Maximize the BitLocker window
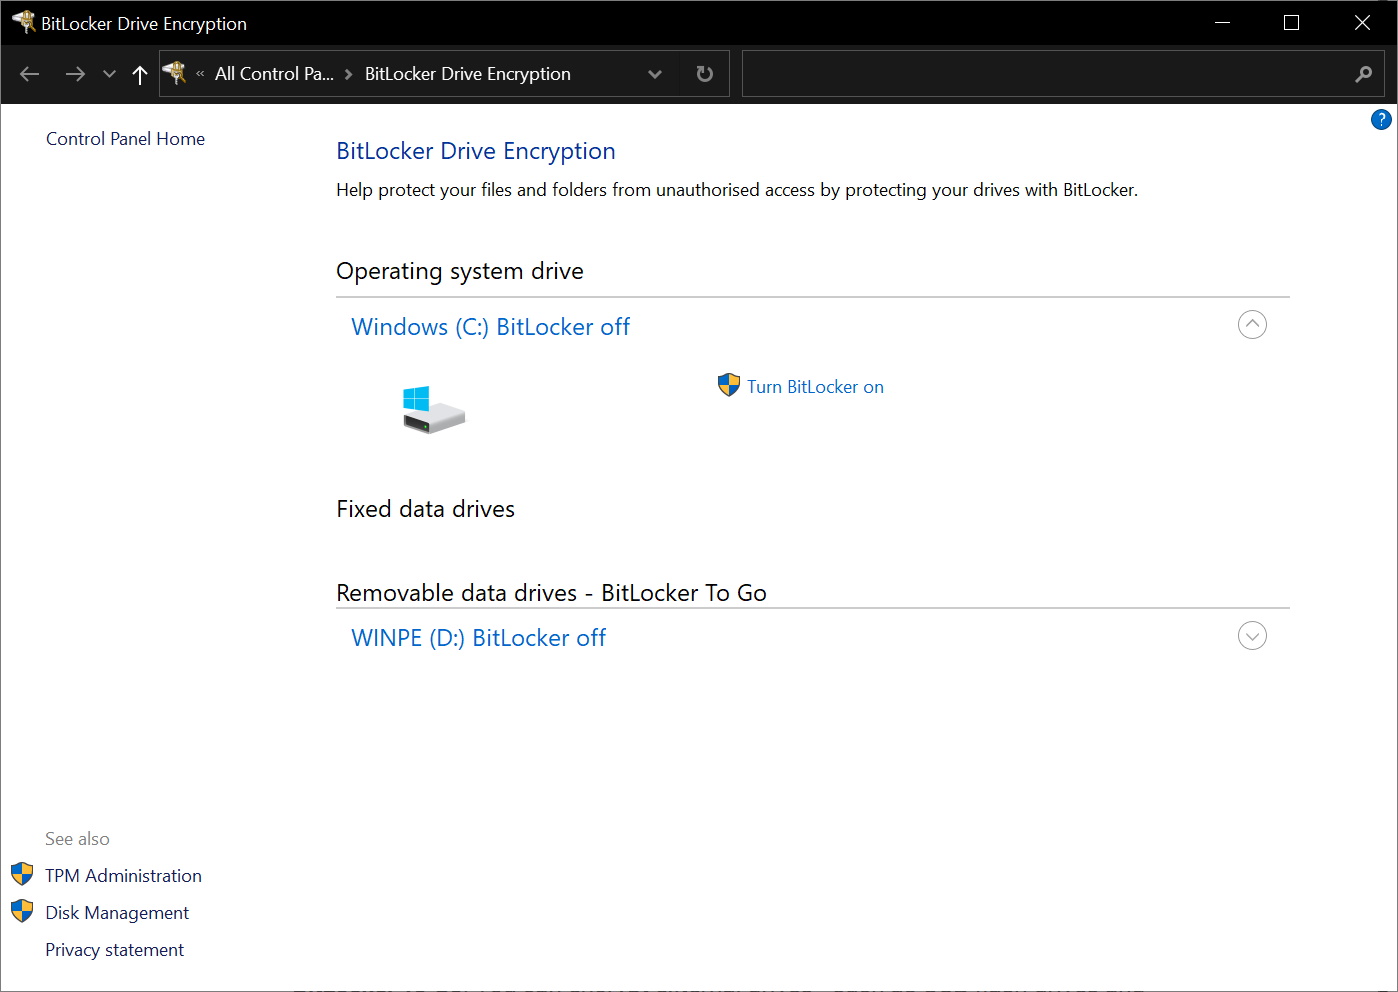1398x992 pixels. [1291, 22]
